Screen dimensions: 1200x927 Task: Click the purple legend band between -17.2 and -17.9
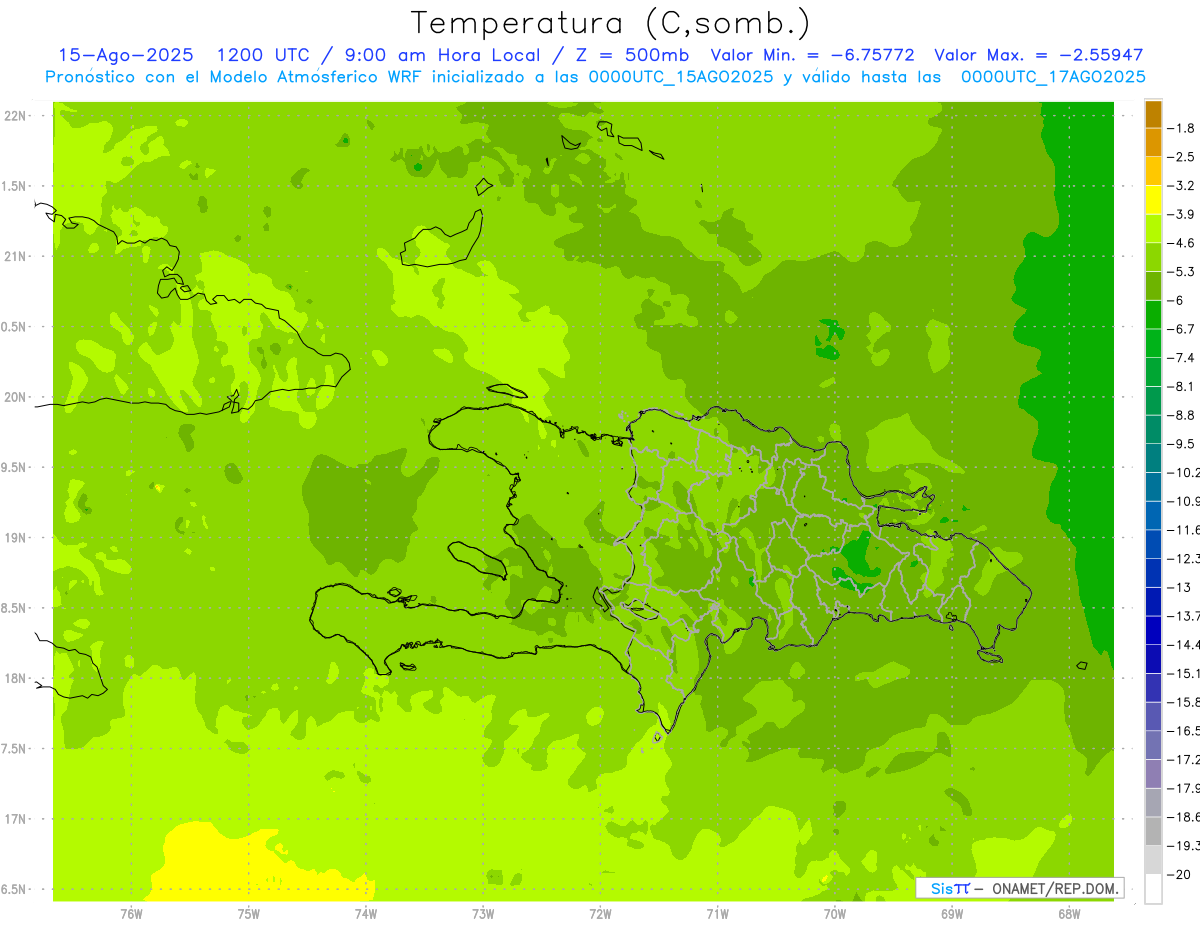[x=1153, y=774]
